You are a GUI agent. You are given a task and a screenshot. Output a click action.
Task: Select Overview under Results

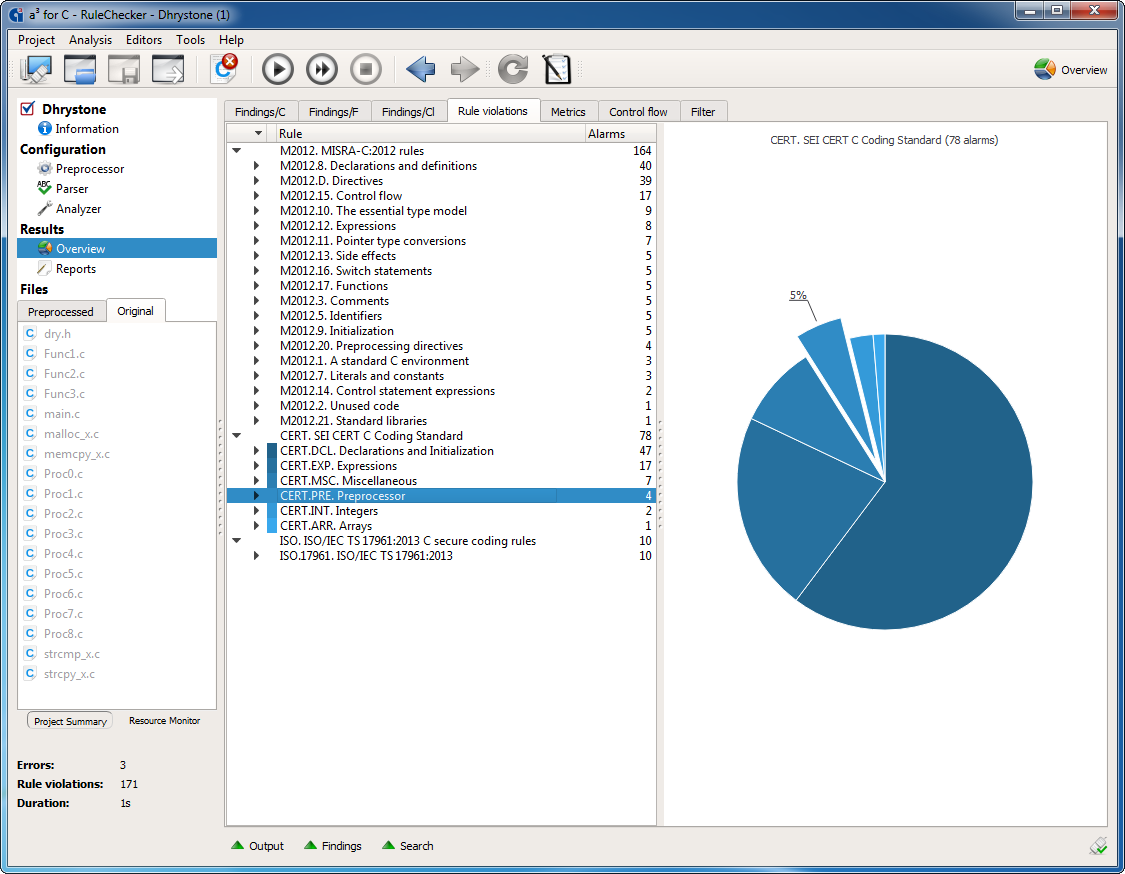117,248
